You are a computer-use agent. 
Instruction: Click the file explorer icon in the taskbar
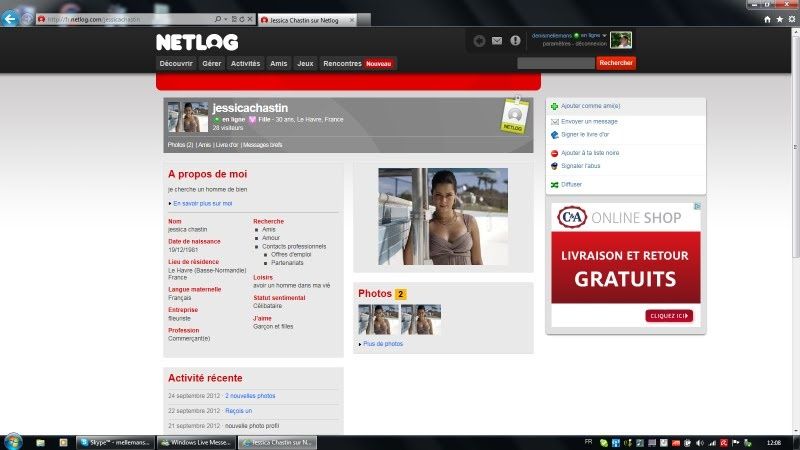[x=40, y=442]
